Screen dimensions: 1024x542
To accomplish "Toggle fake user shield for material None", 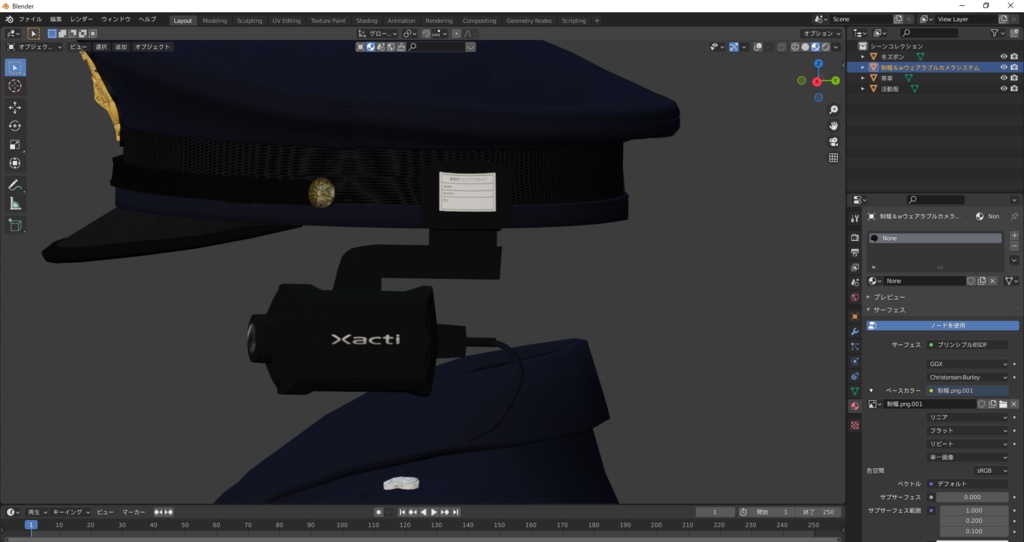I will 971,281.
